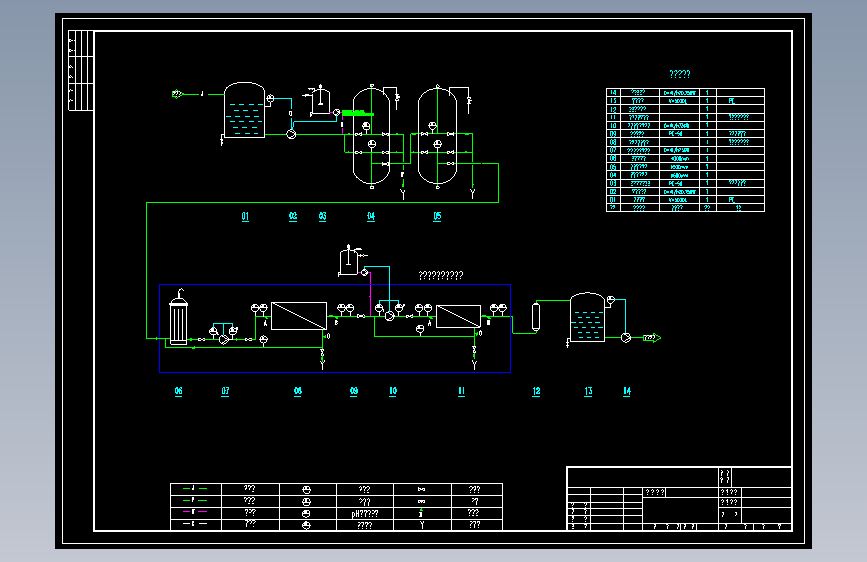867x562 pixels.
Task: Click equipment label 11 under the drawing
Action: point(462,391)
